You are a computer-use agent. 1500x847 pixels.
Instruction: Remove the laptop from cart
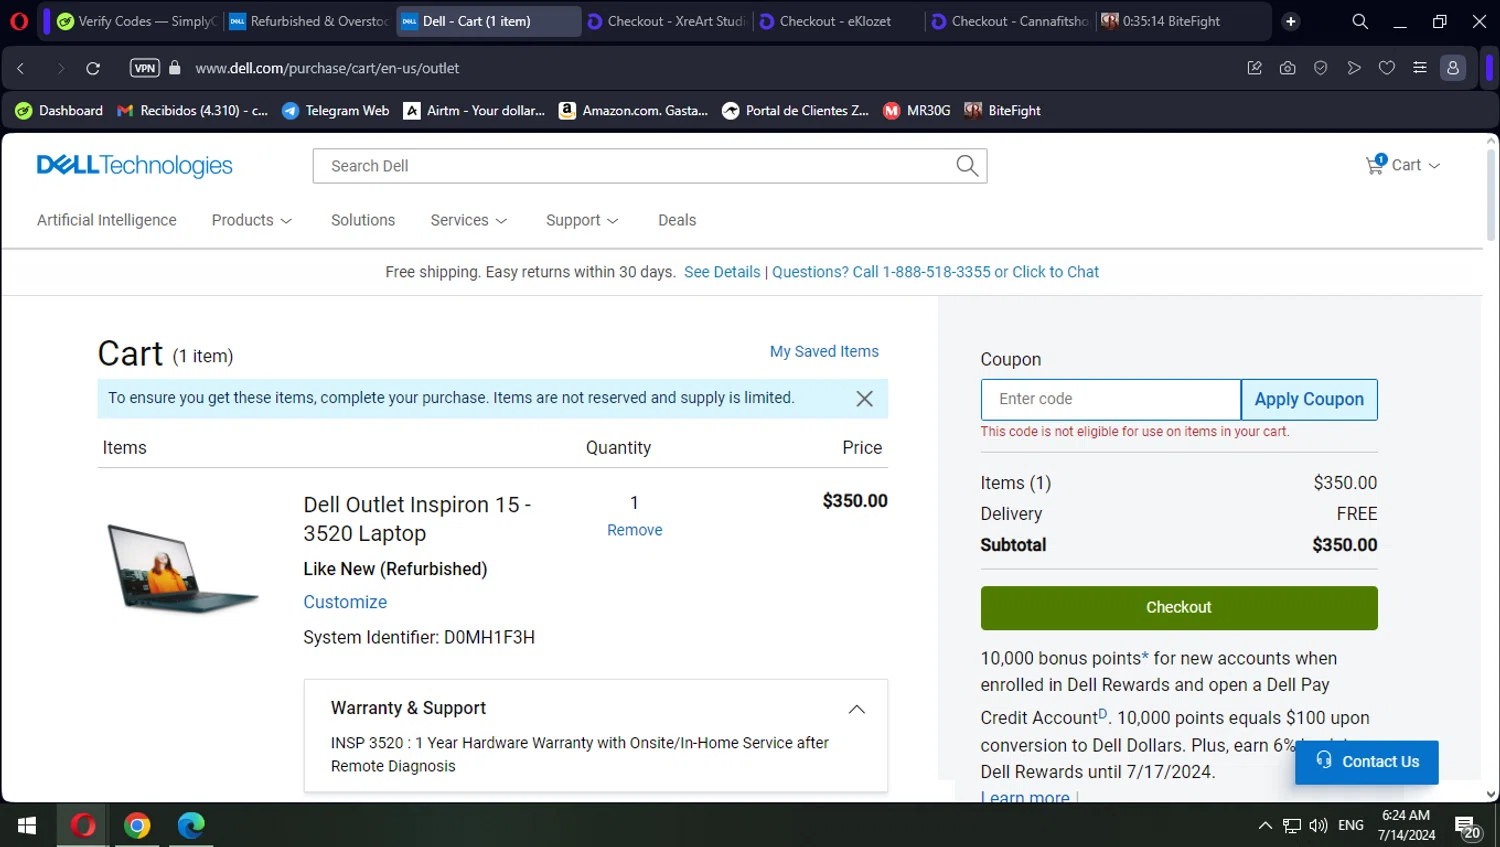(x=635, y=530)
